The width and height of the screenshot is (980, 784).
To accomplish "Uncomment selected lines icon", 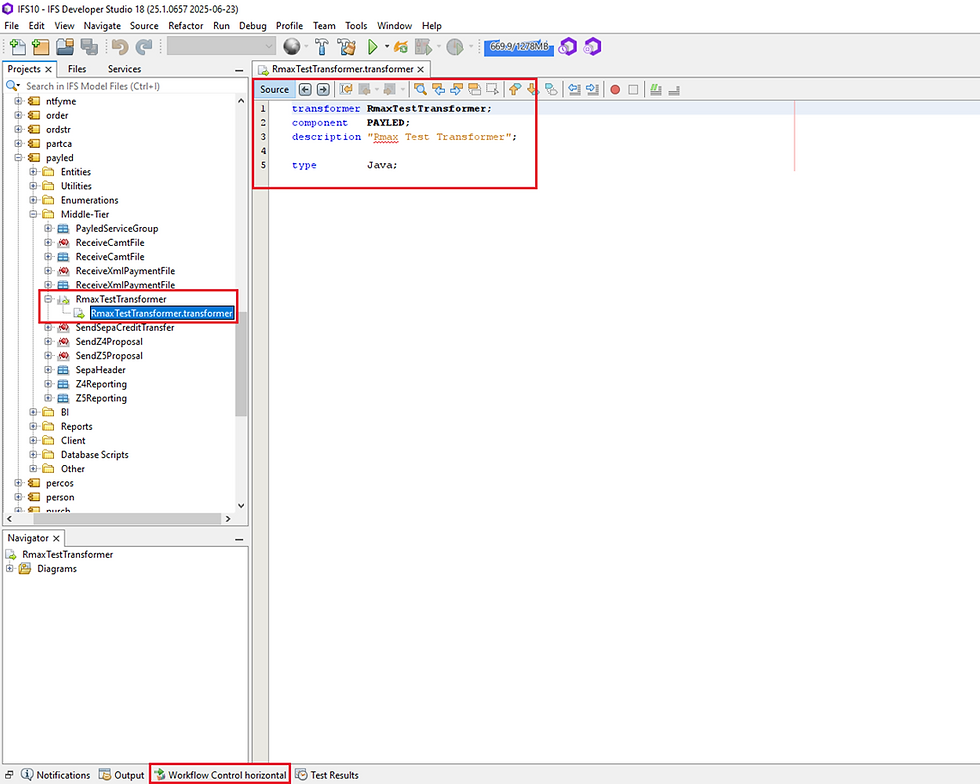I will point(674,89).
